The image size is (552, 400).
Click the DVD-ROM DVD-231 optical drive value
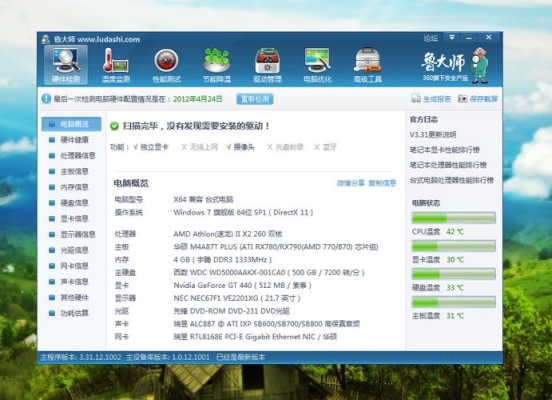click(x=231, y=311)
